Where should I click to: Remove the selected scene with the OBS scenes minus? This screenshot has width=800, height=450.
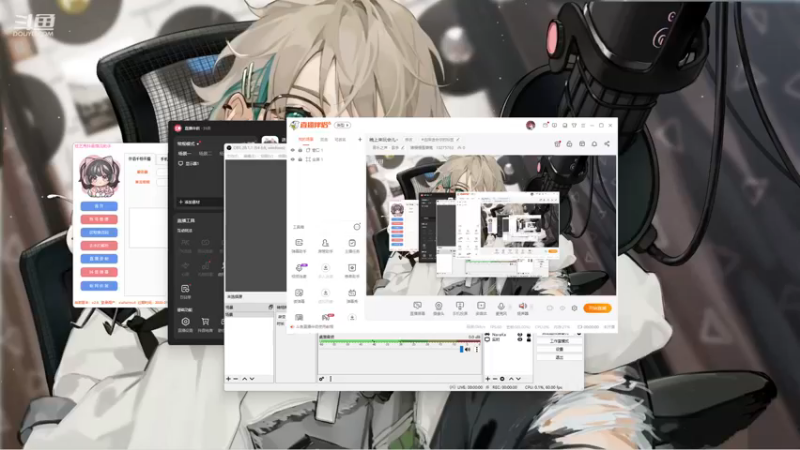pyautogui.click(x=236, y=379)
